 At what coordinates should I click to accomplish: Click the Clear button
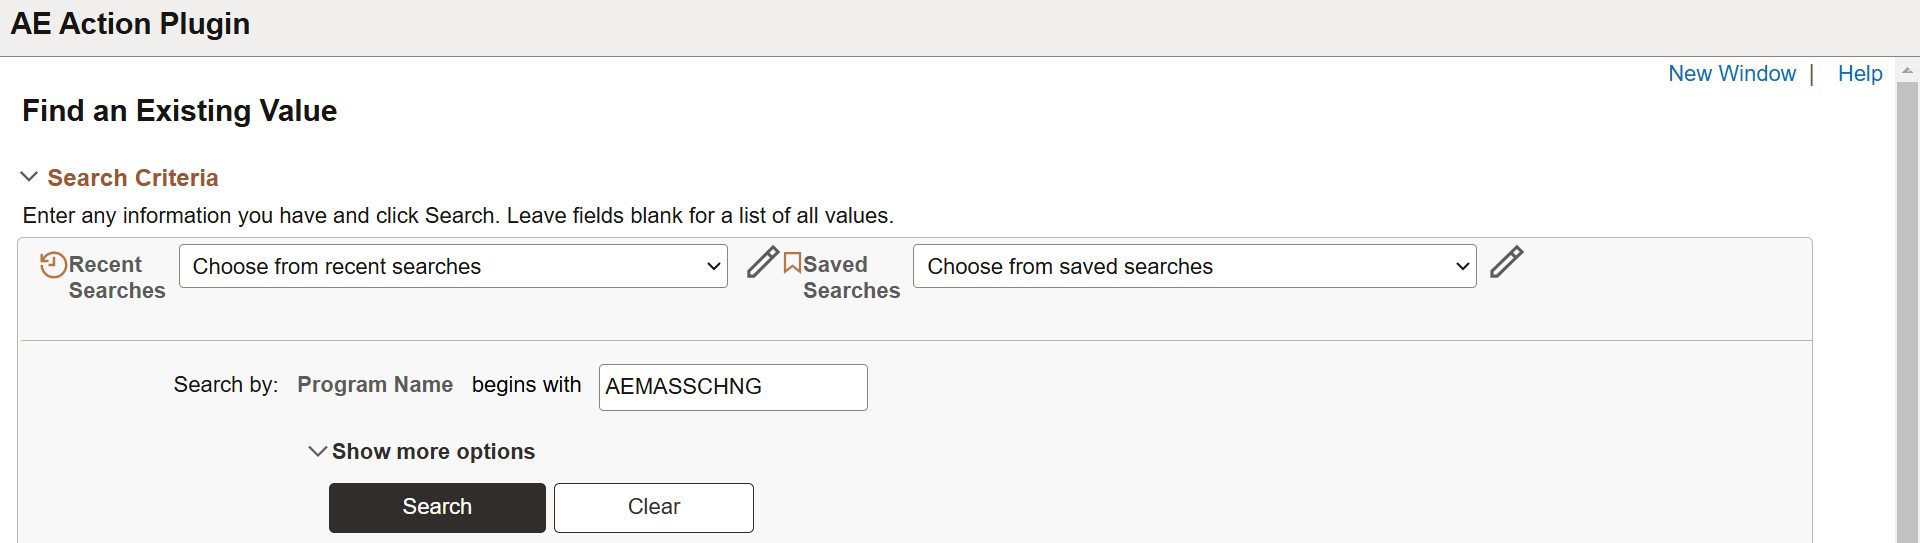coord(654,508)
